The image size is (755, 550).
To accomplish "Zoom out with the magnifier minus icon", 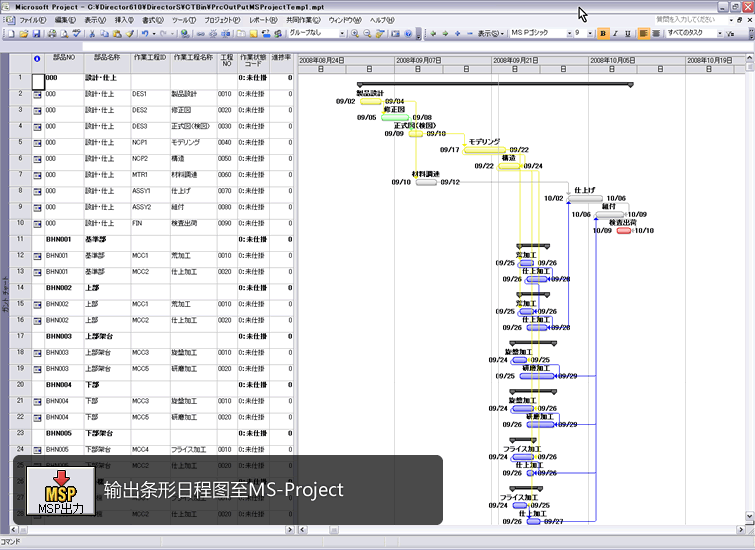I will 367,34.
